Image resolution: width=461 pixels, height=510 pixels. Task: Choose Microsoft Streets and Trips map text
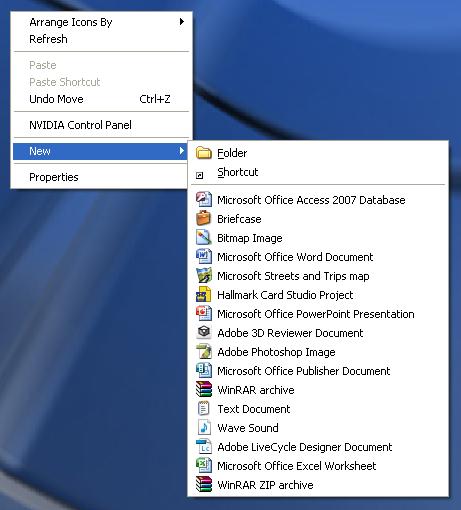293,276
